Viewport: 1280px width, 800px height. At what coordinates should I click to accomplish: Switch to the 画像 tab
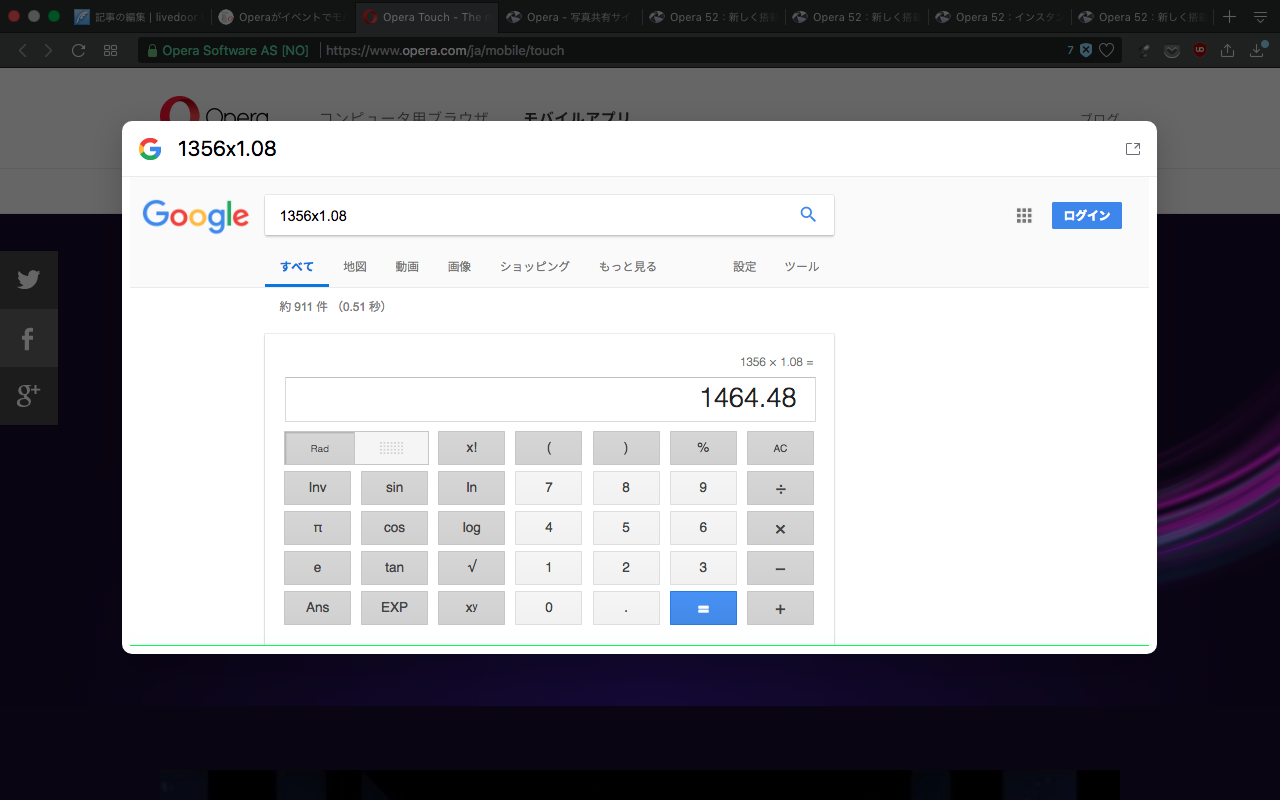(x=459, y=267)
